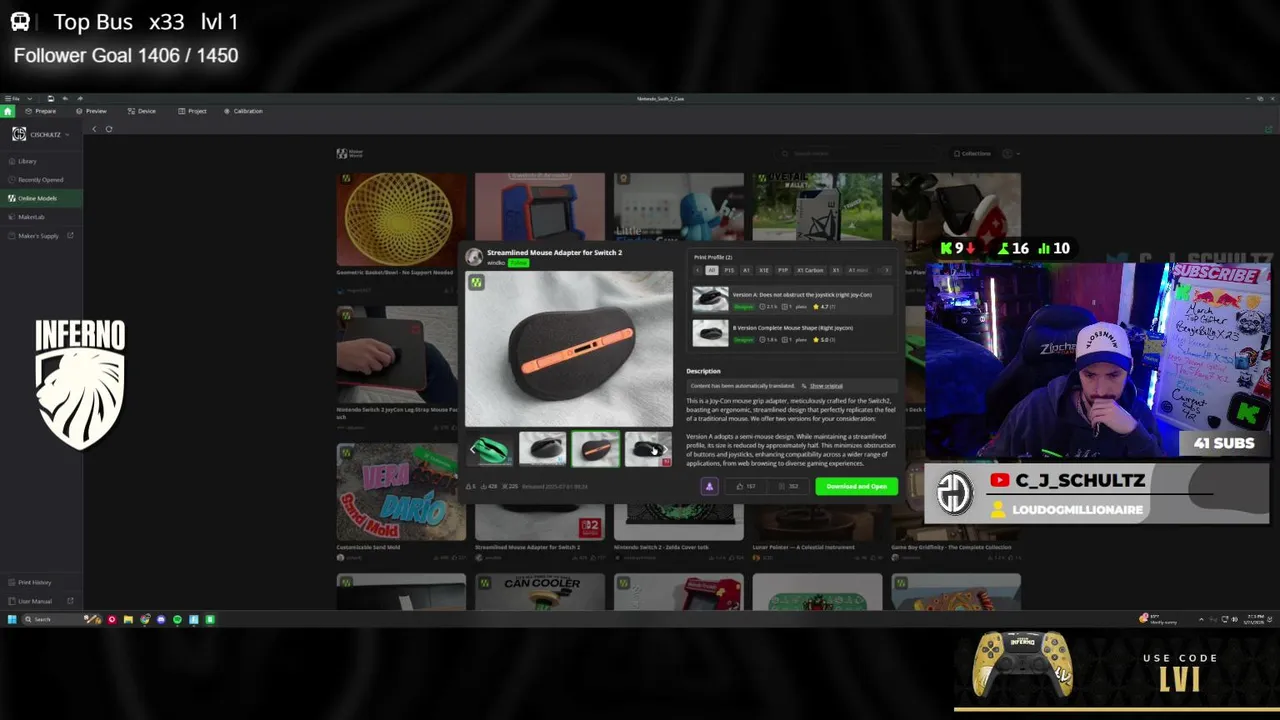Click the redo arrow in title bar
Image resolution: width=1280 pixels, height=720 pixels.
(80, 98)
